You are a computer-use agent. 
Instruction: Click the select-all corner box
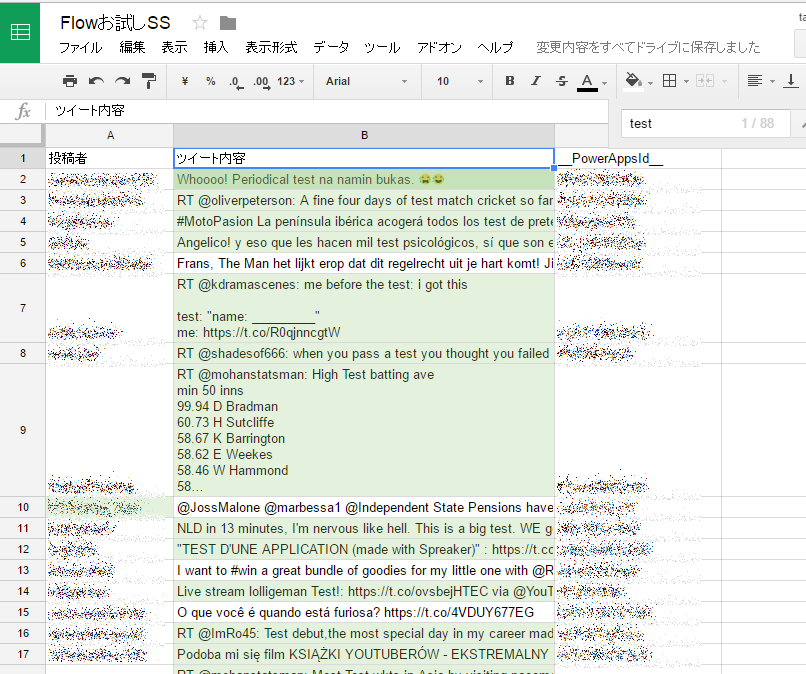pyautogui.click(x=23, y=135)
